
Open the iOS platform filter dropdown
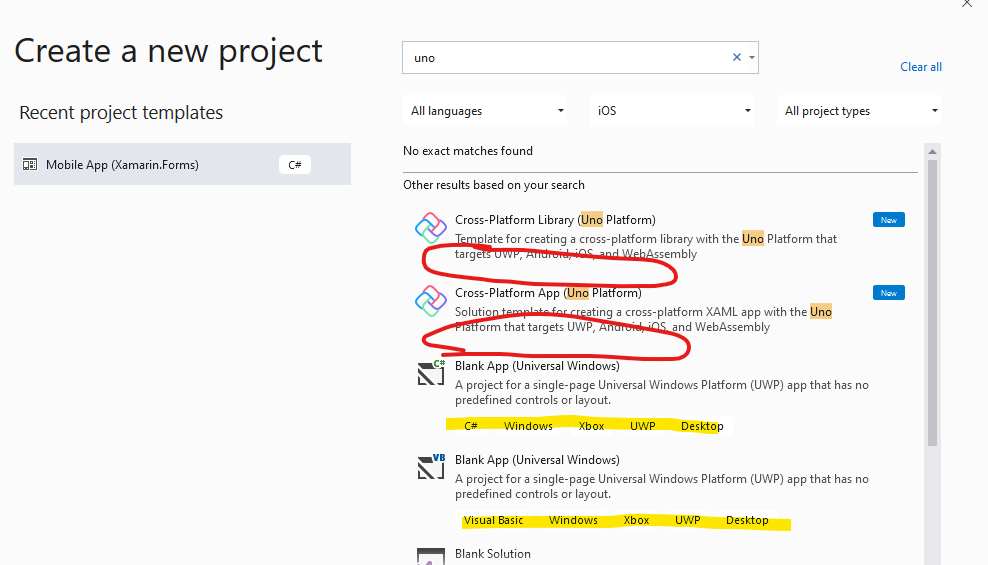(x=672, y=111)
